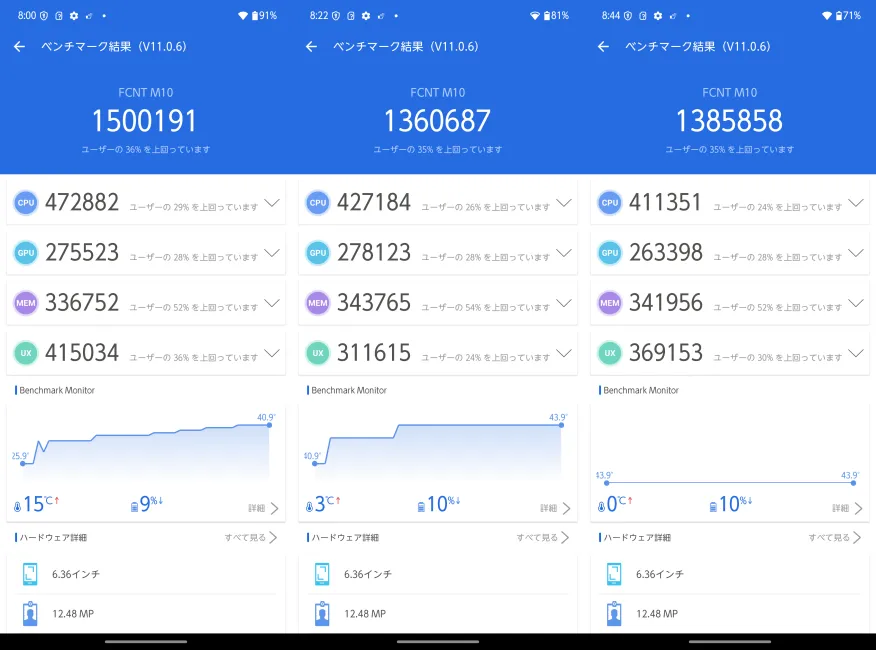Screen dimensions: 876x650
Task: Tap the Wi-Fi icon next to 71% battery
Action: coord(827,16)
